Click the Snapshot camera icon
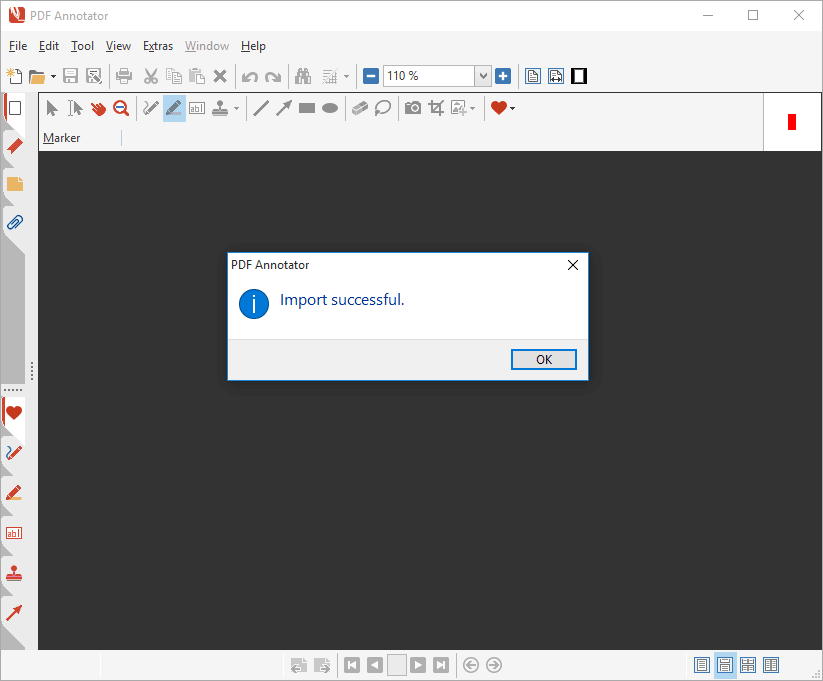 (x=413, y=108)
